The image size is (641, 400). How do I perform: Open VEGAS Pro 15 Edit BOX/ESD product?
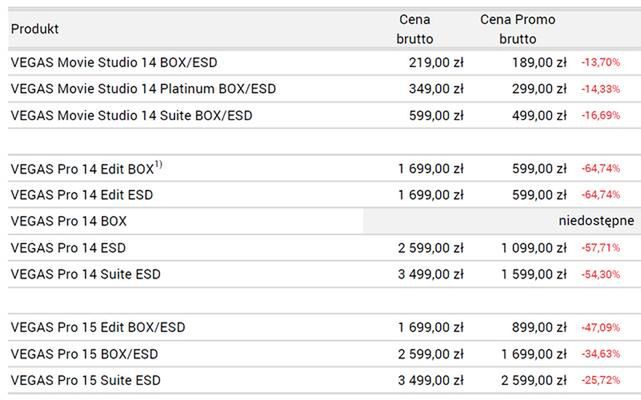click(98, 327)
